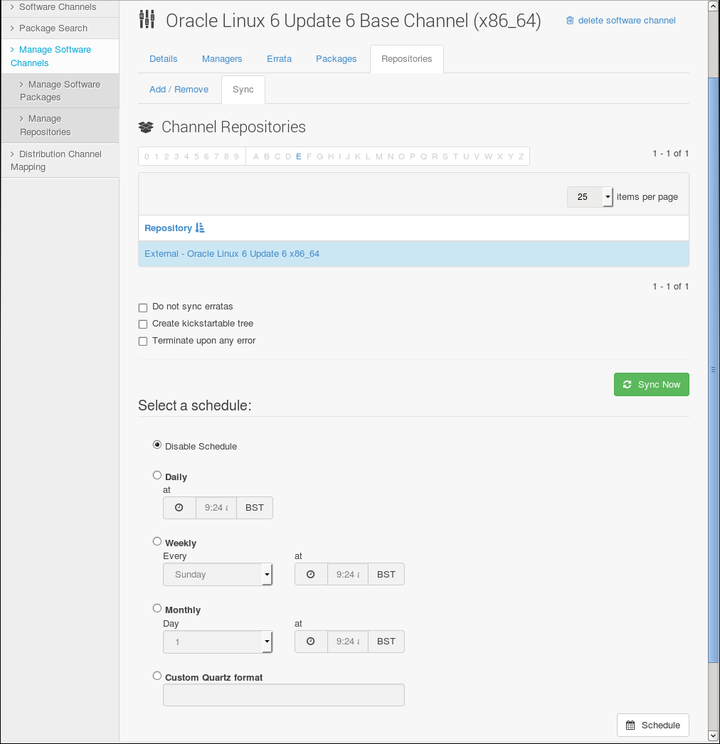Click the Monthly time input field
The image size is (720, 744).
(347, 642)
